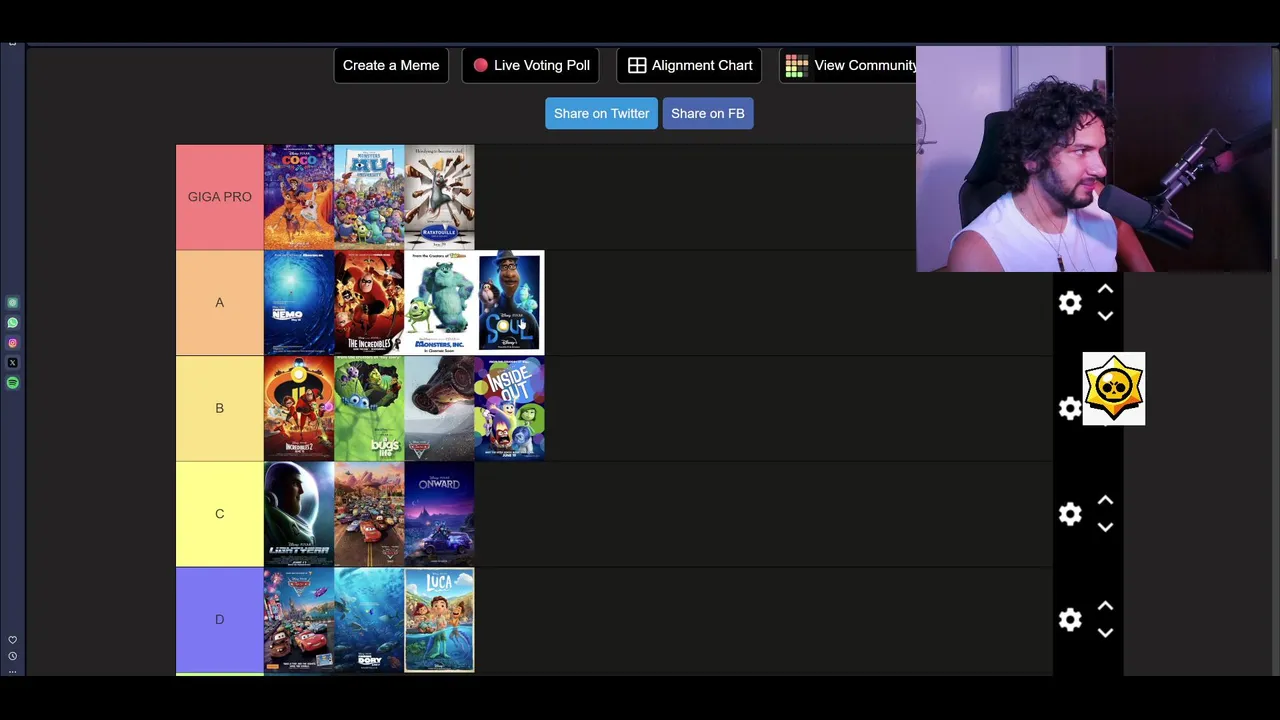Open WhatsApp in browser sidebar
Screen dimensions: 1280x720
tap(12, 323)
